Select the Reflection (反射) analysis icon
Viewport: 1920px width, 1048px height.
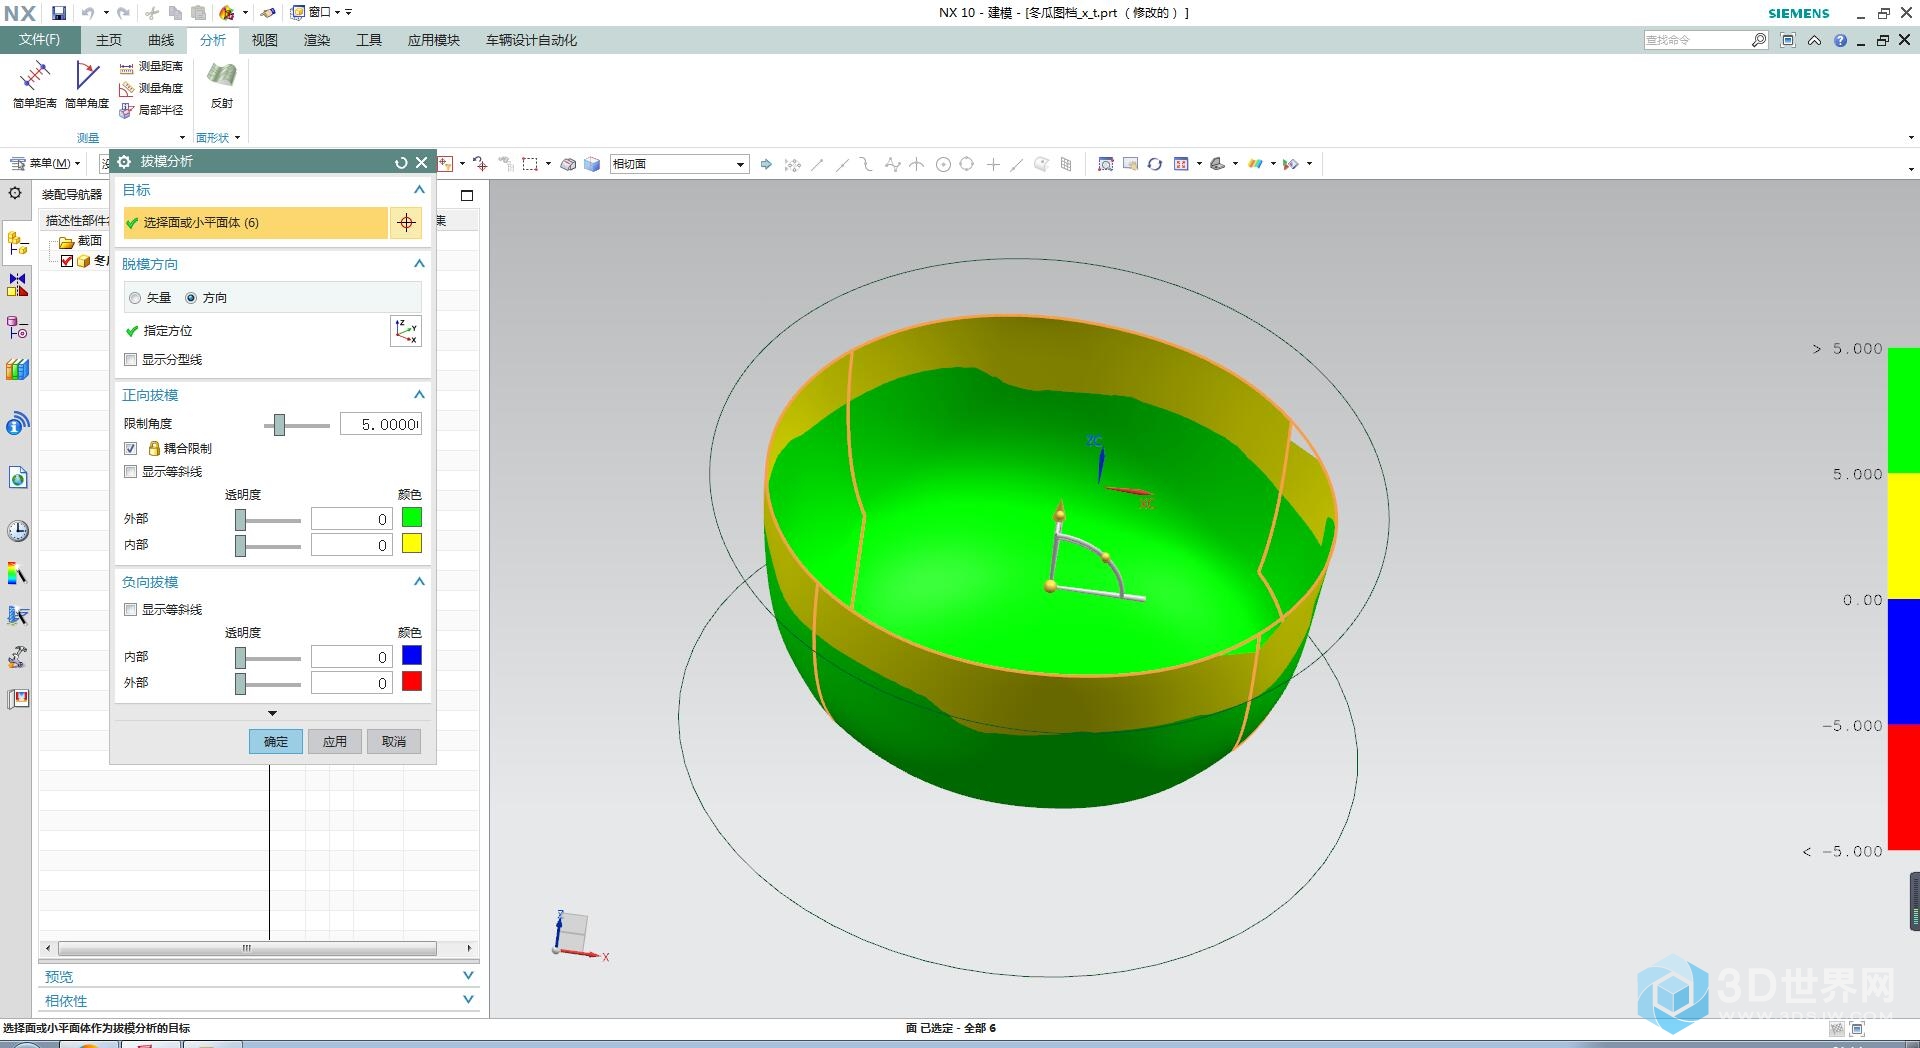point(221,83)
